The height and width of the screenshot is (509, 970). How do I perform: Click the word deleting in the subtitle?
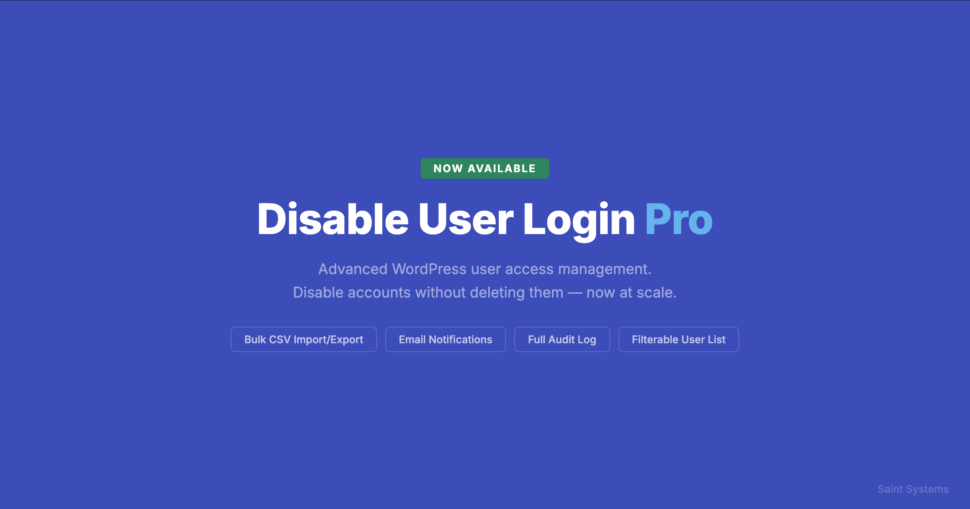click(x=495, y=293)
